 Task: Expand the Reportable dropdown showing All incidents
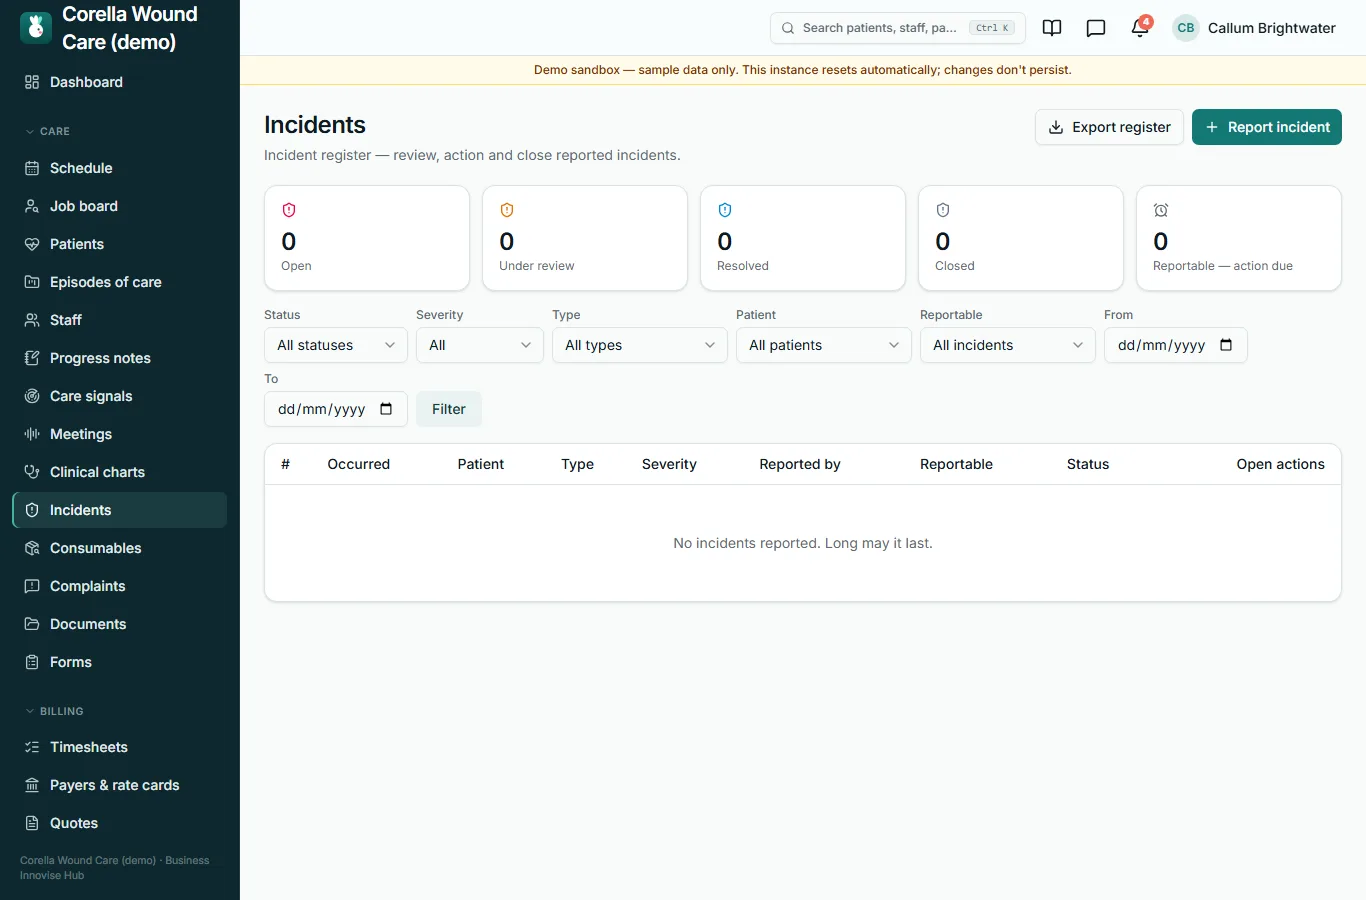[1008, 345]
